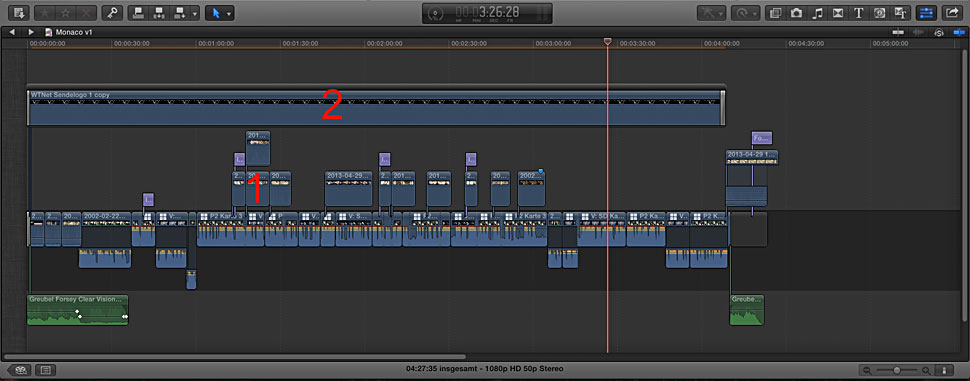Open the edit mode dropdown arrow

[195, 13]
